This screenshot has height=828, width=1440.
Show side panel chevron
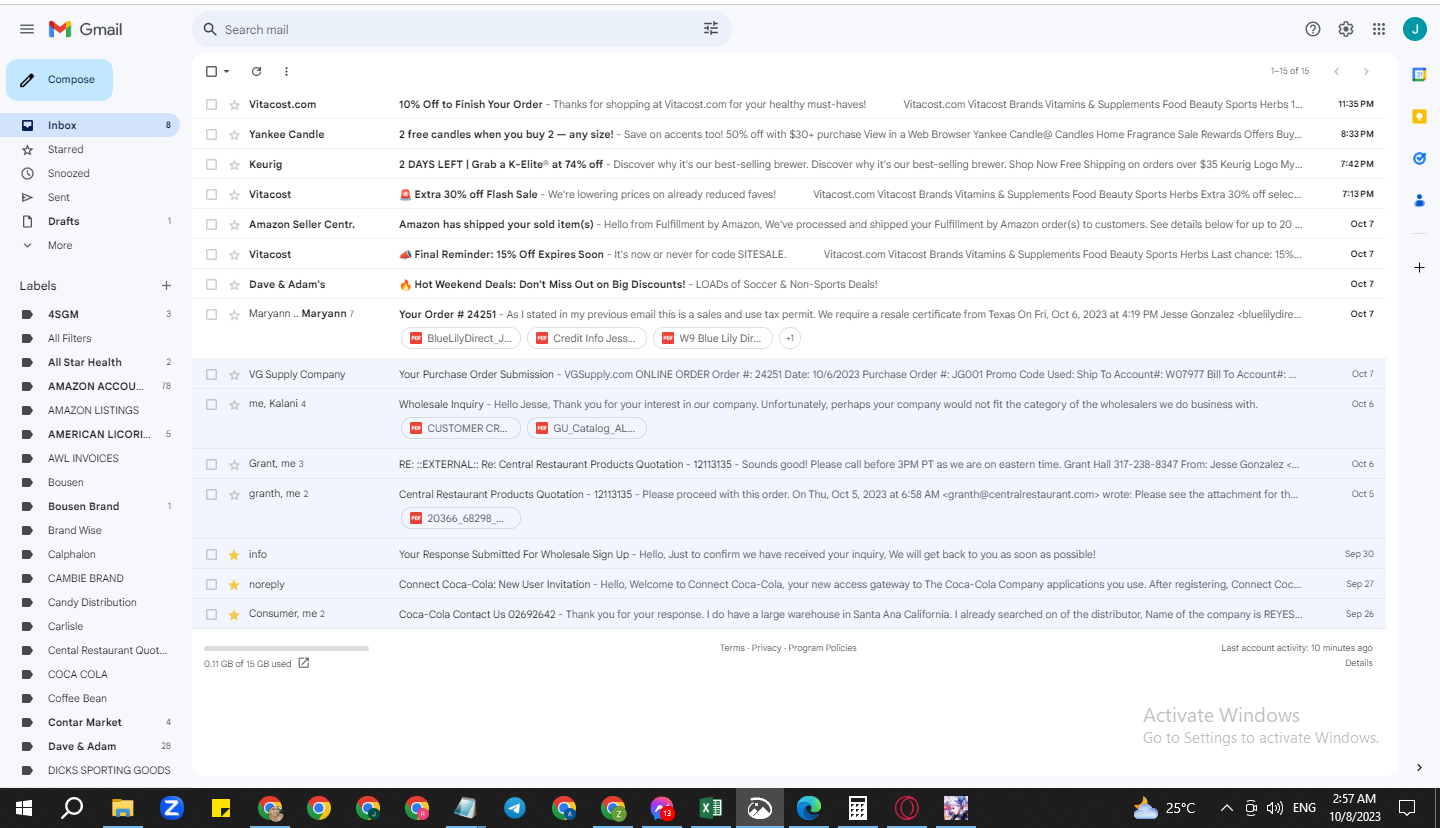click(x=1419, y=767)
